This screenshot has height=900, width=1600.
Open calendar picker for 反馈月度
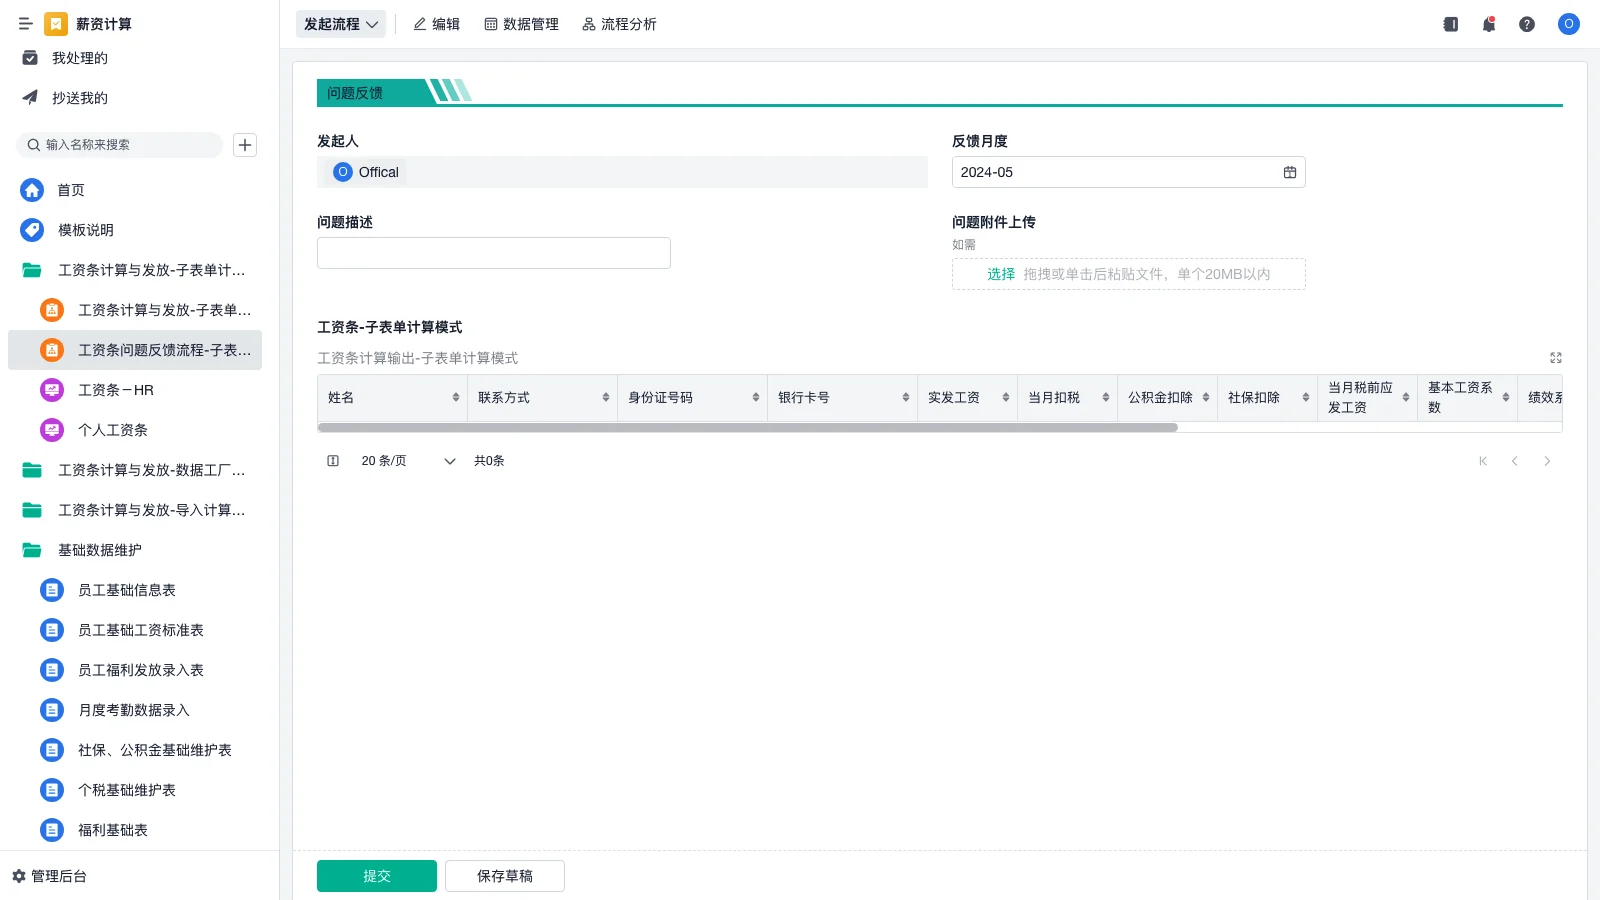1290,172
